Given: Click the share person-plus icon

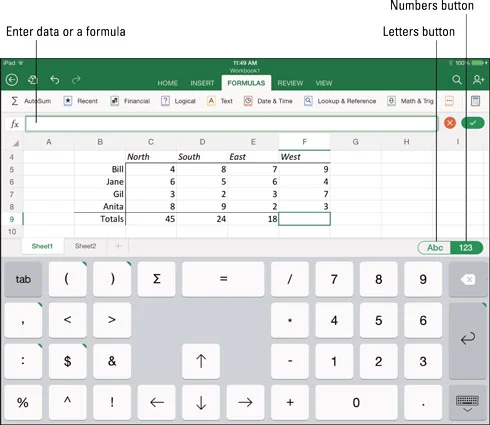Looking at the screenshot, I should click(478, 80).
